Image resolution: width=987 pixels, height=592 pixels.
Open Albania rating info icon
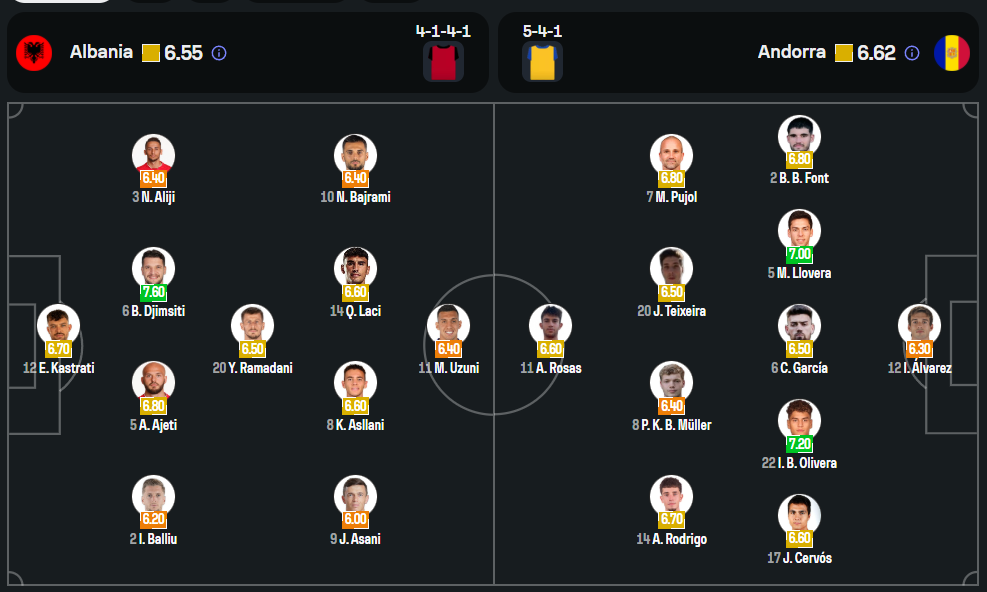(x=219, y=53)
